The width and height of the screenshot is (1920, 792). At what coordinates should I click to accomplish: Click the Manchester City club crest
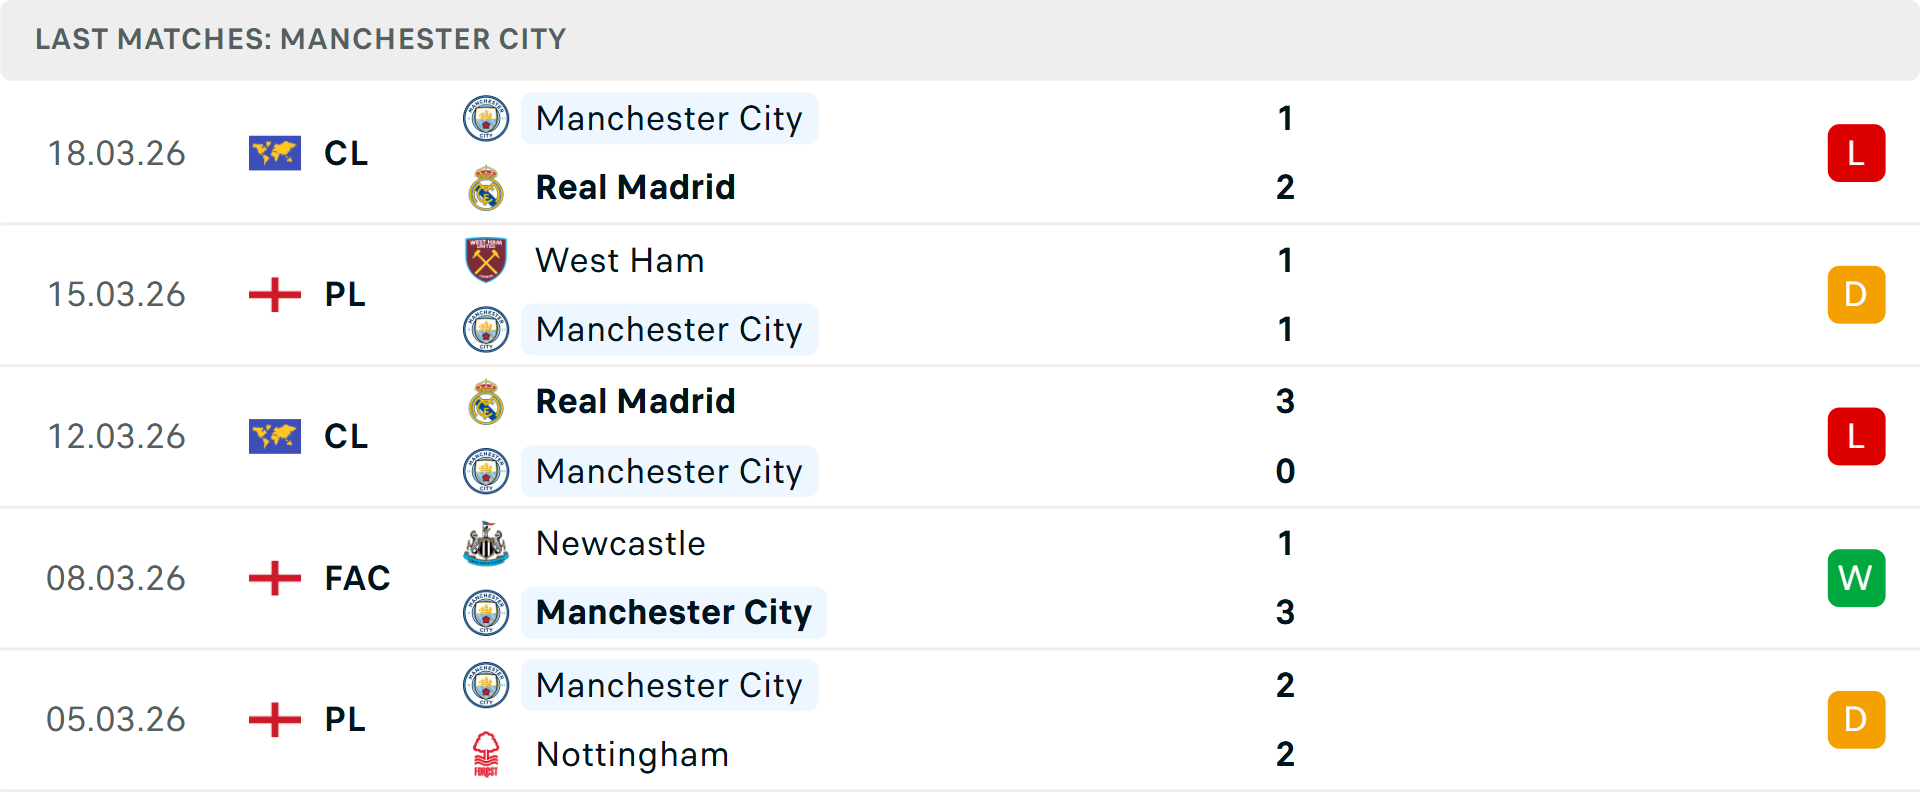tap(487, 118)
